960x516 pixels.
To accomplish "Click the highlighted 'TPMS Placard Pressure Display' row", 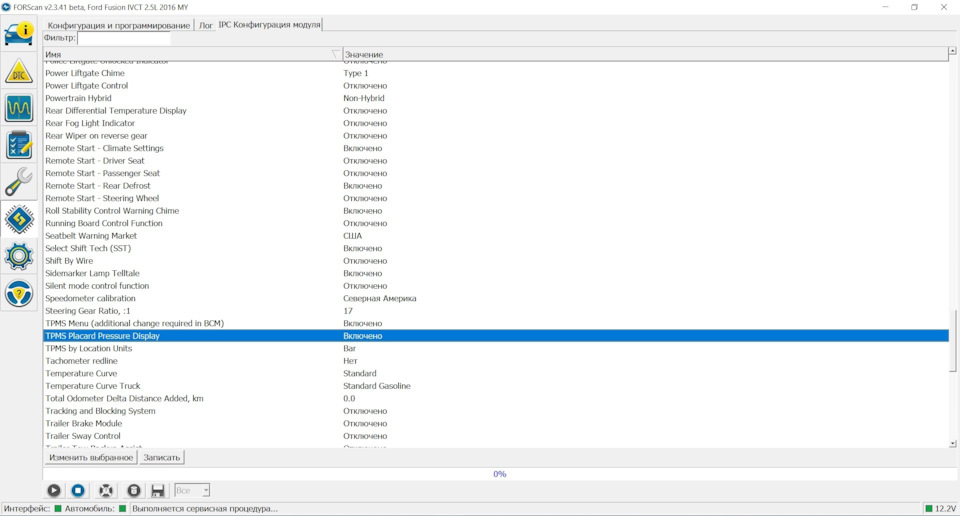I will [x=496, y=335].
